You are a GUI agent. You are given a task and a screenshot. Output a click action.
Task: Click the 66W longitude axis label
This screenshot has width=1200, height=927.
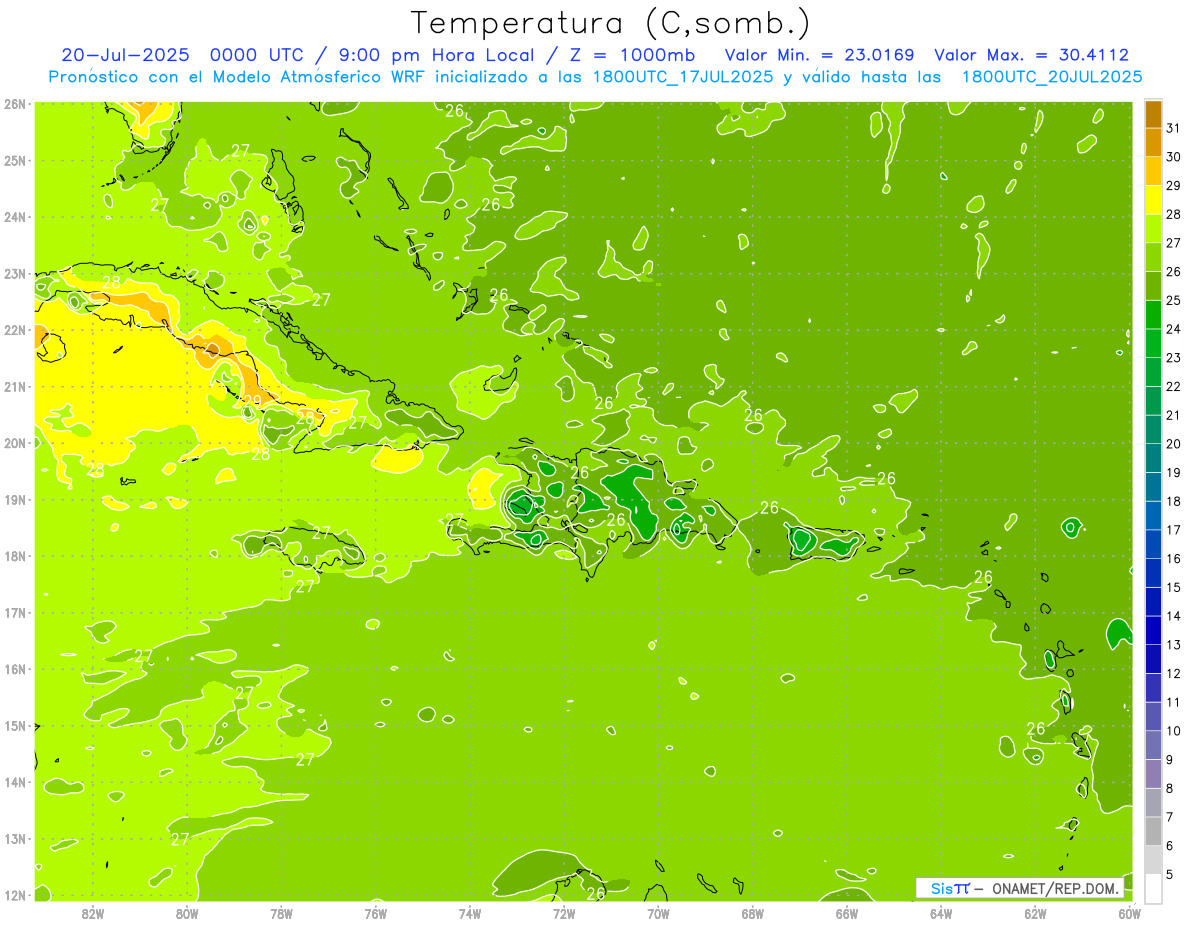pos(847,912)
